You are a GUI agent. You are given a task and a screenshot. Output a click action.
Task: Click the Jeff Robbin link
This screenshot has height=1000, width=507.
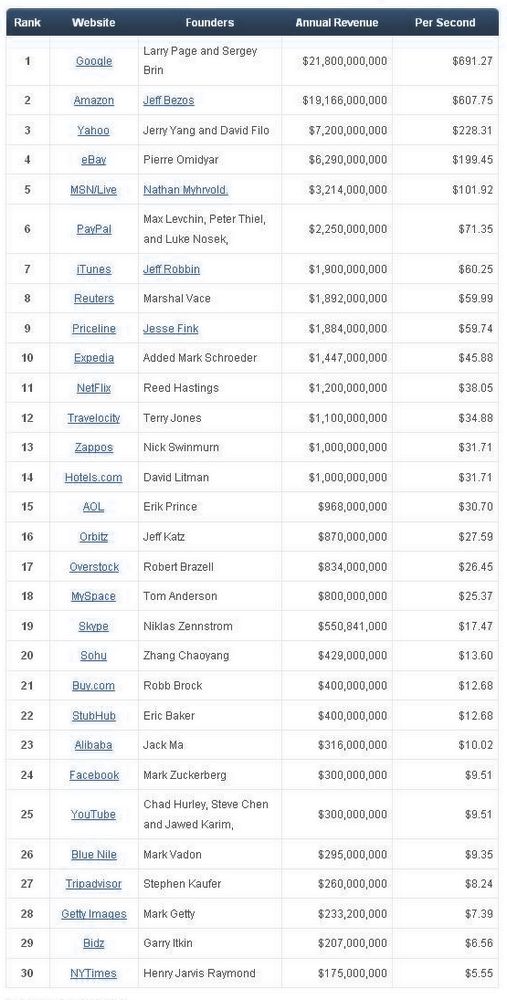pos(172,269)
